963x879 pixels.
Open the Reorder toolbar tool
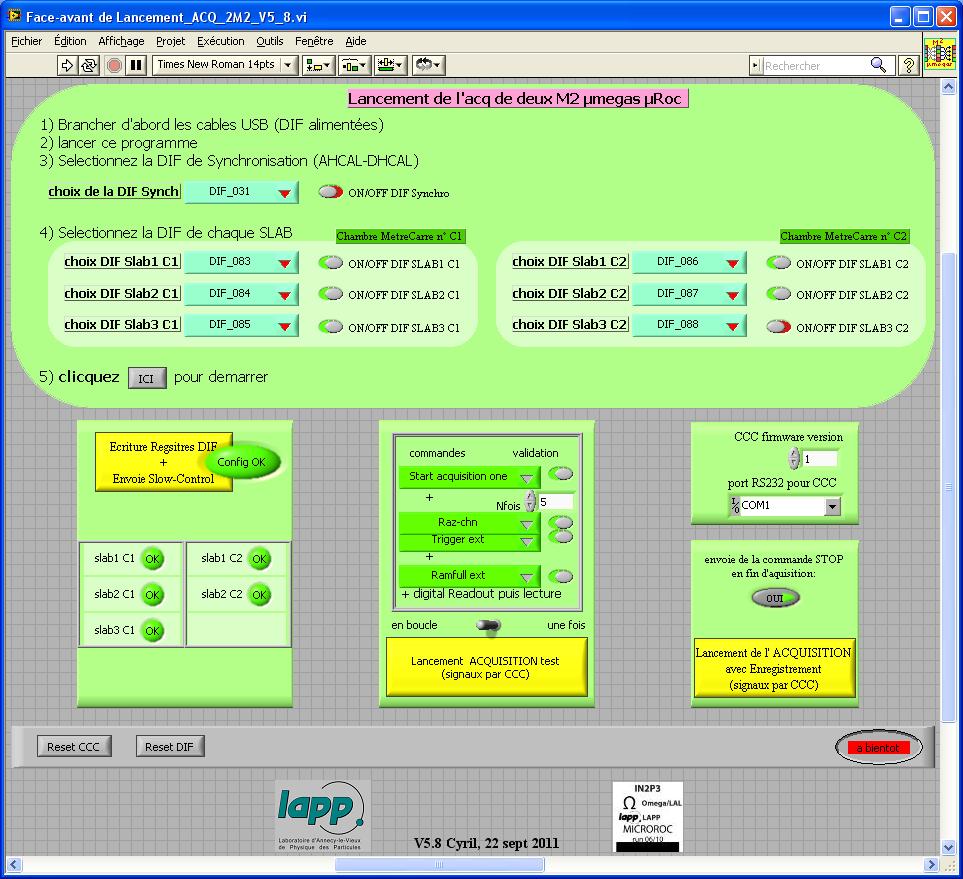tap(428, 65)
